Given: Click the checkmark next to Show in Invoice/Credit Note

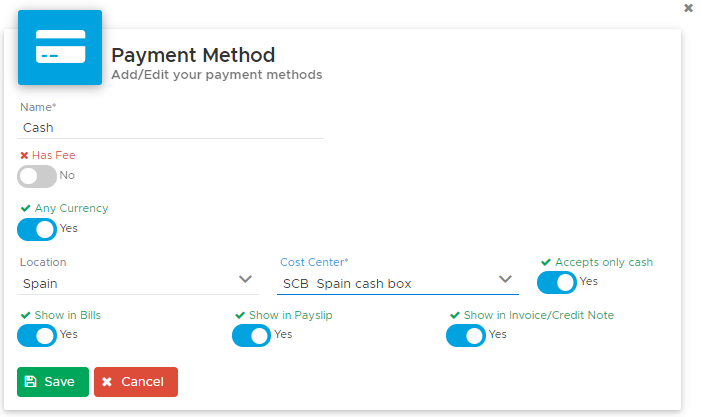Looking at the screenshot, I should [454, 315].
